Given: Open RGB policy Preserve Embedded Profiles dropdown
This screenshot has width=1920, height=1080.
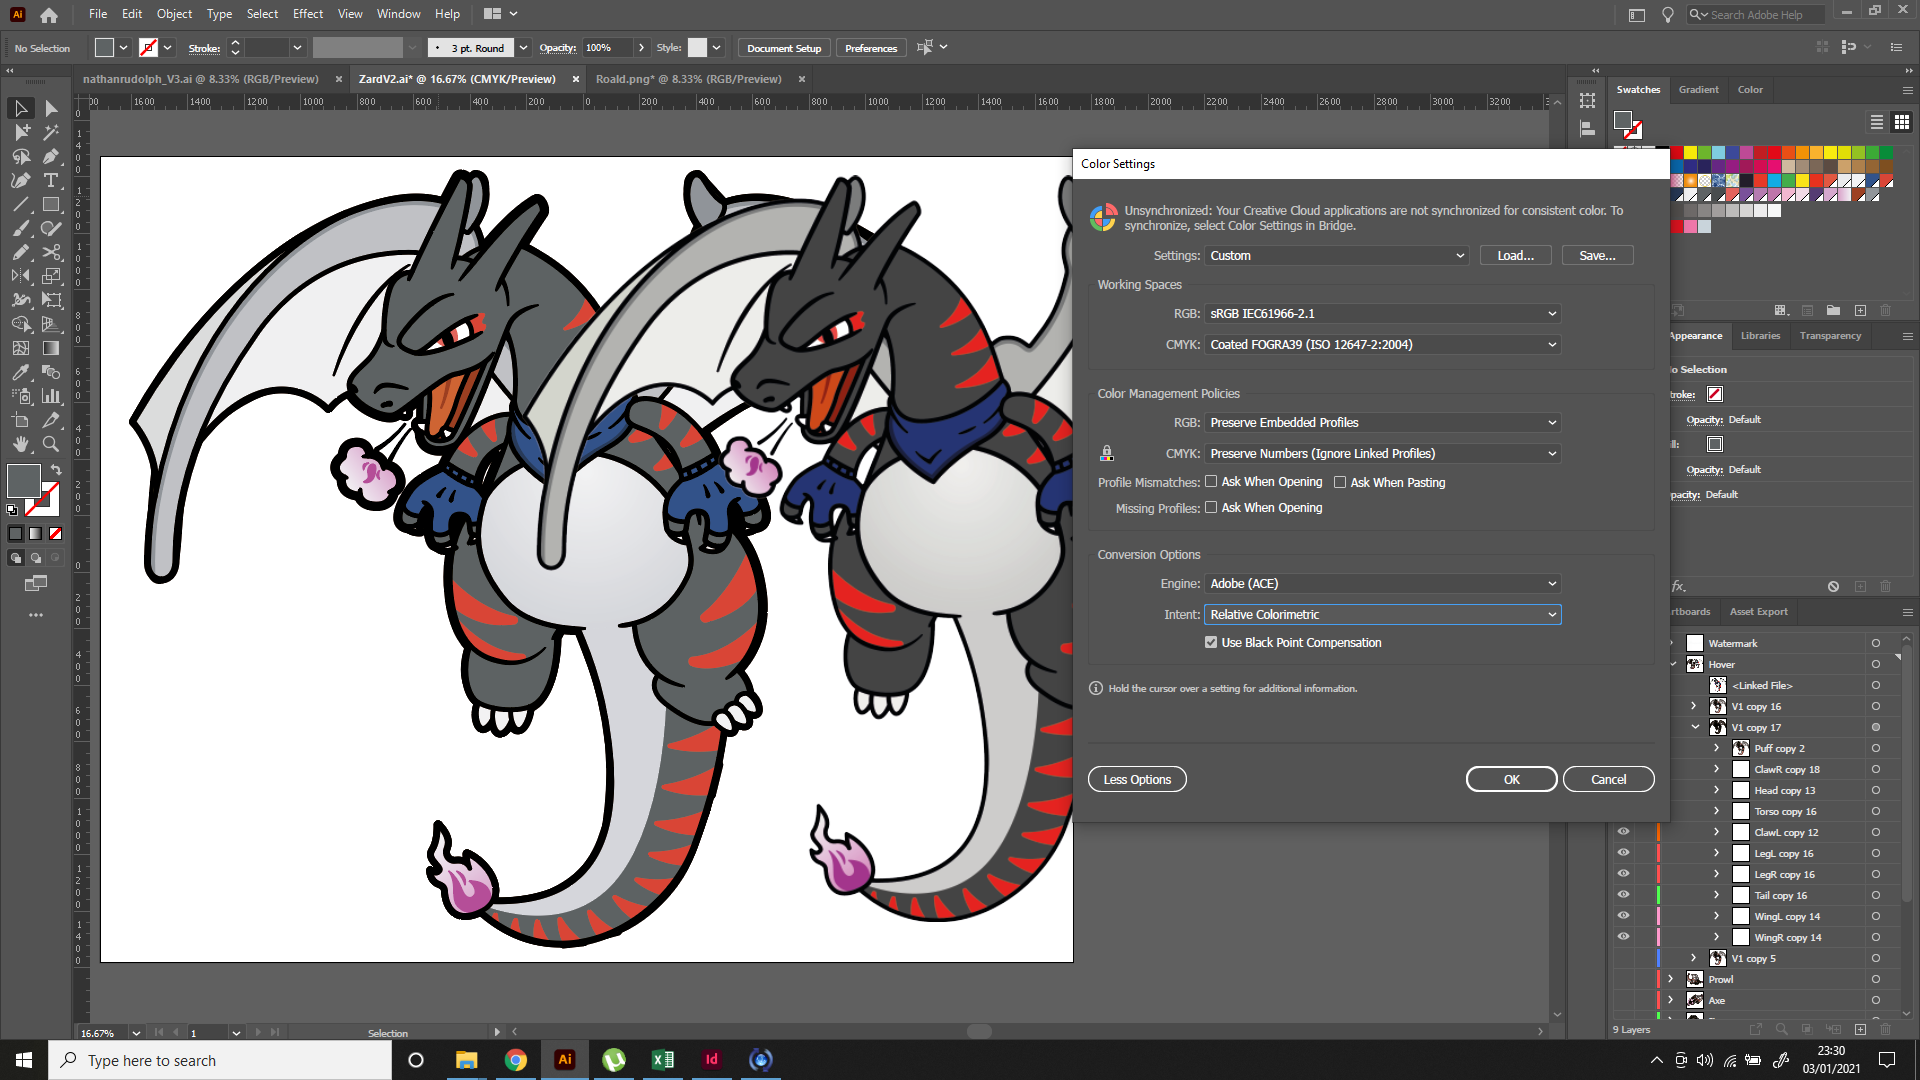Looking at the screenshot, I should point(1382,423).
